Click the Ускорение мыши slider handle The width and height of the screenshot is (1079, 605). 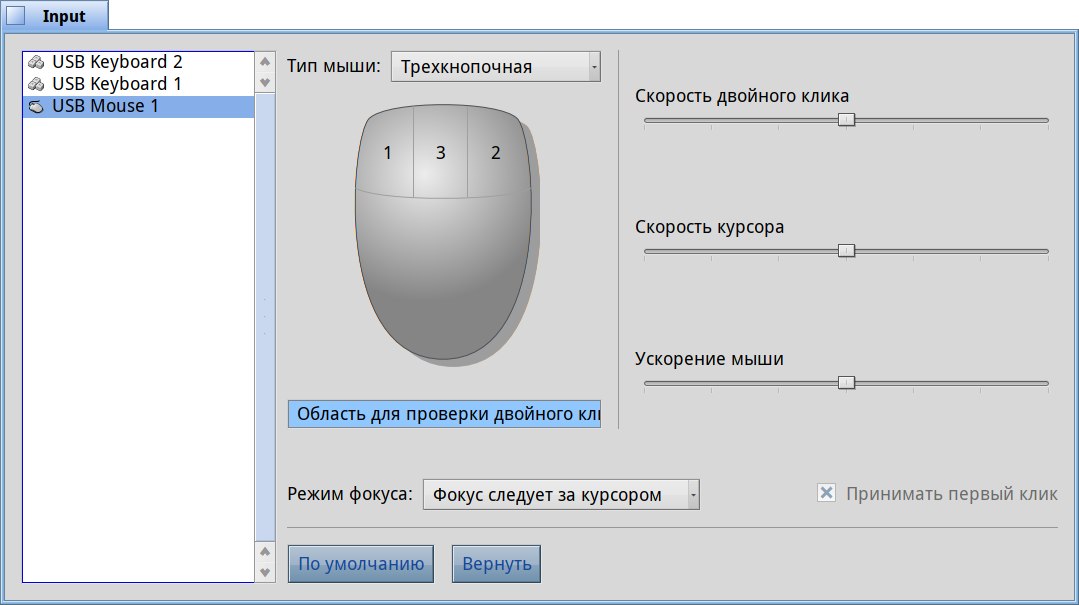pyautogui.click(x=846, y=383)
